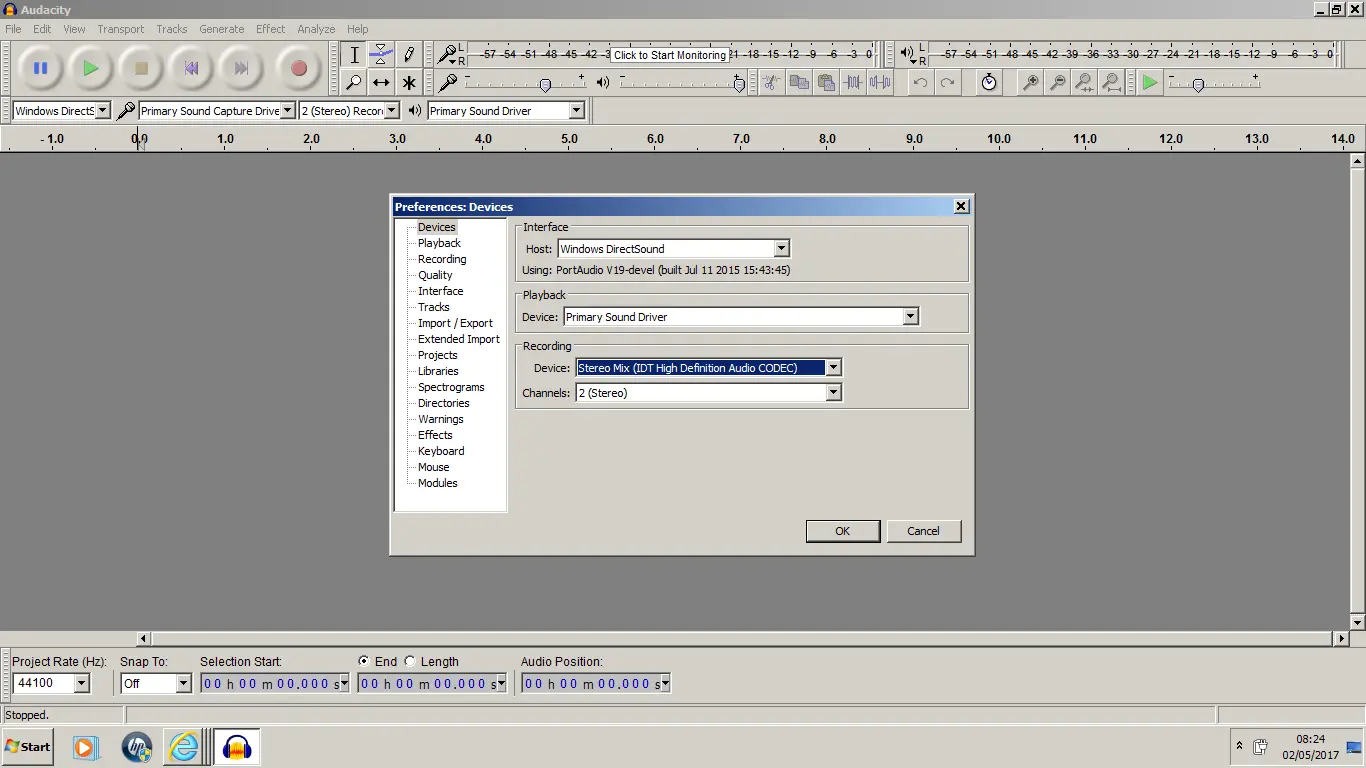
Task: Click the Cut scissors icon
Action: point(771,82)
